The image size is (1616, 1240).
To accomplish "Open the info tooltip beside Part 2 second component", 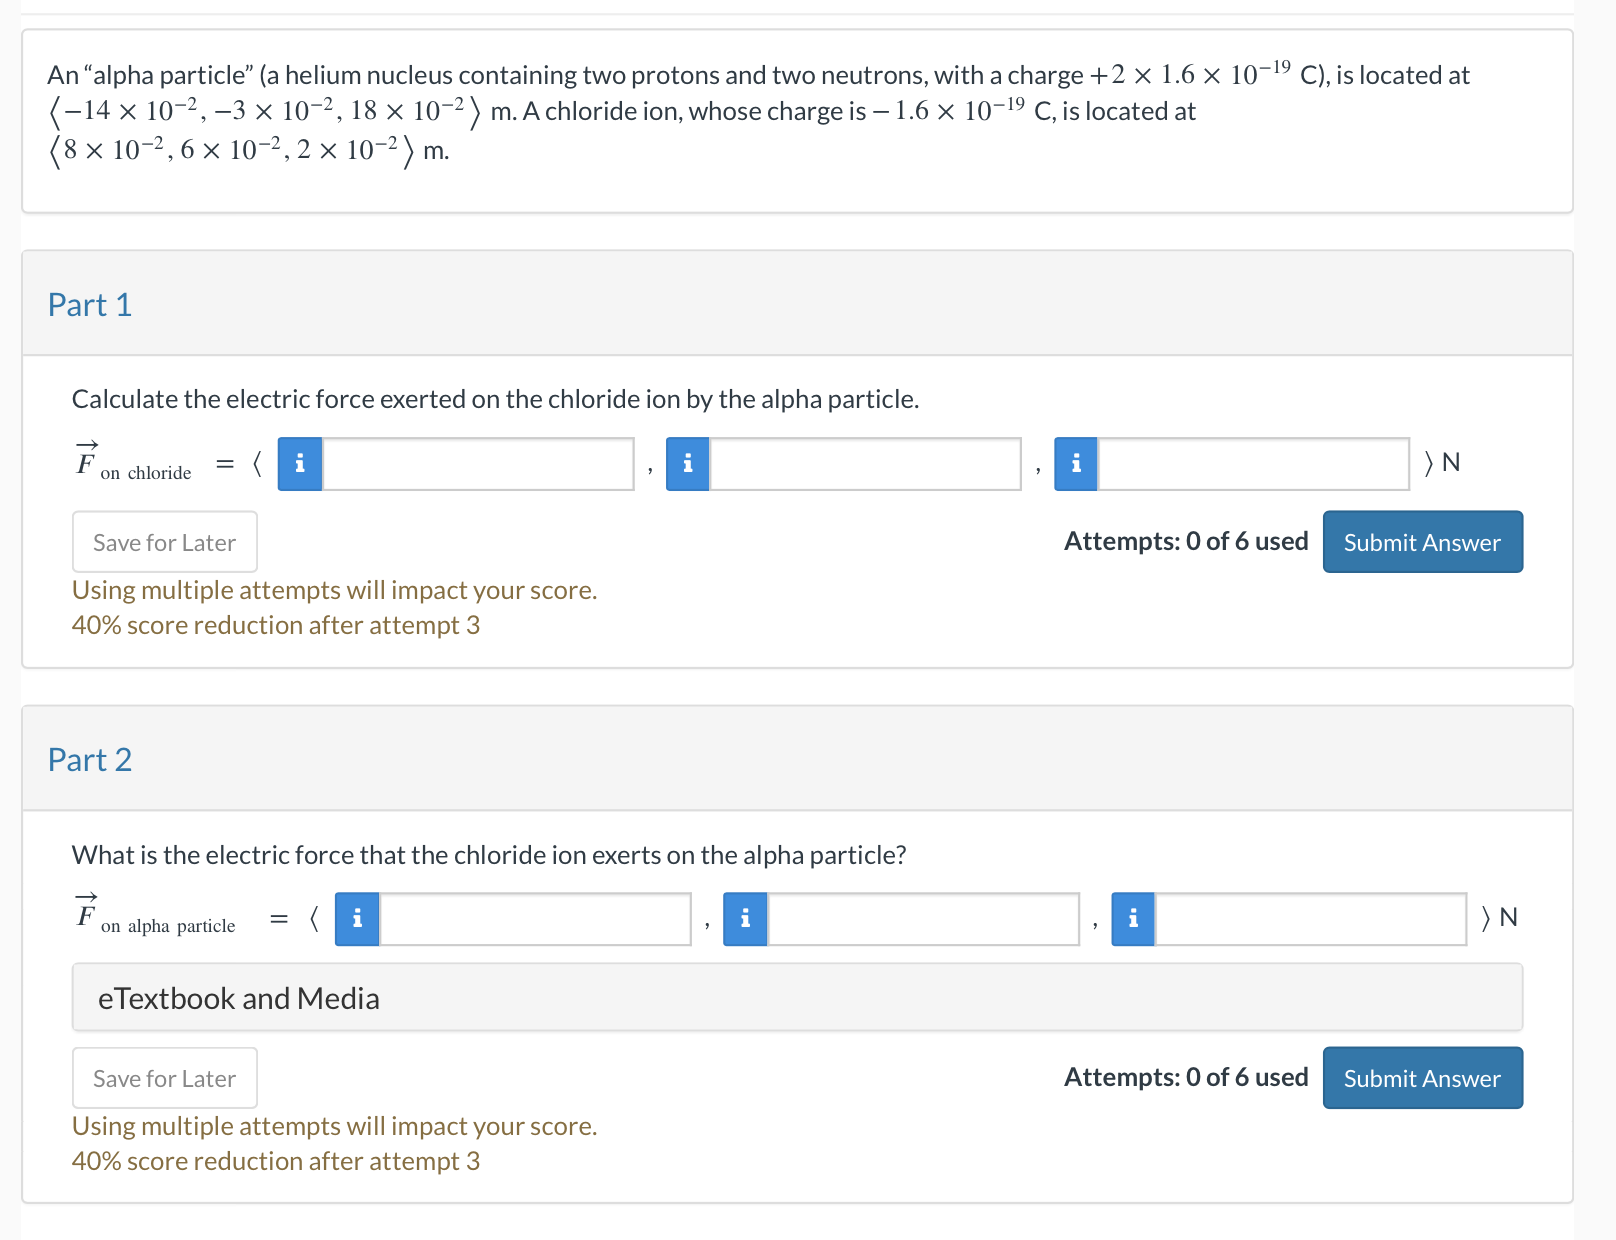I will pos(745,918).
